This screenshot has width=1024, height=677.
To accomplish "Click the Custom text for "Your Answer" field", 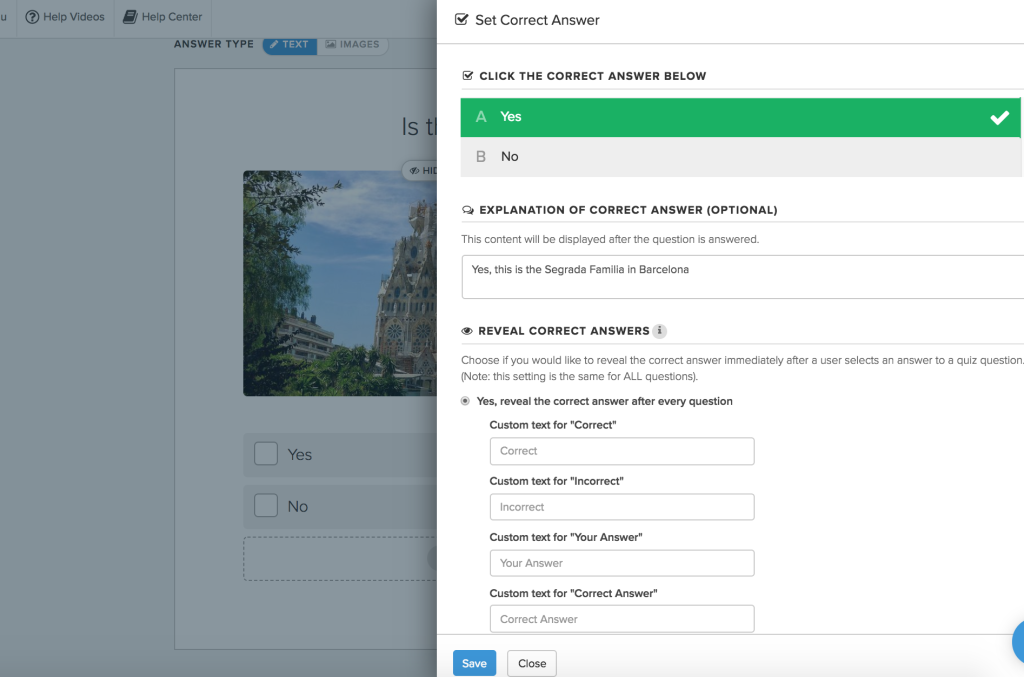I will (x=622, y=563).
